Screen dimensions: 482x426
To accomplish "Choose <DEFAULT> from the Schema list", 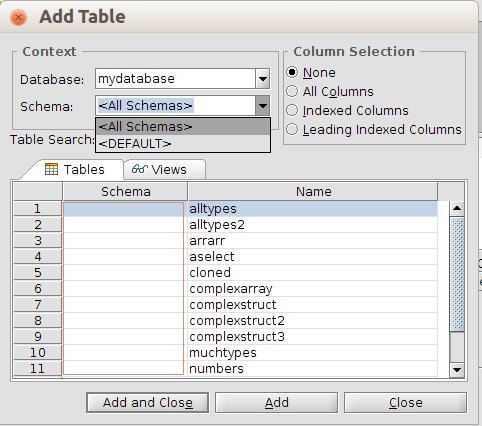I will (183, 144).
